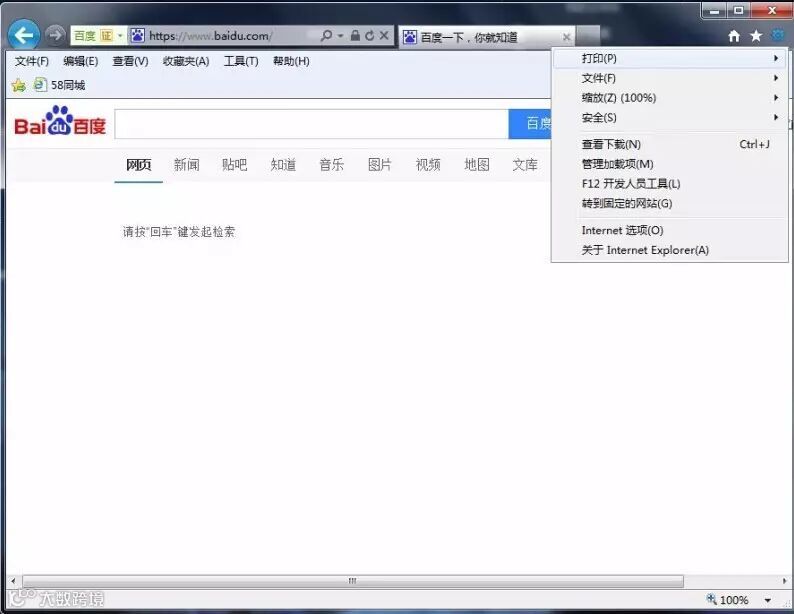Open the 58同城 favorites bar link
Image resolution: width=794 pixels, height=614 pixels.
pyautogui.click(x=59, y=85)
